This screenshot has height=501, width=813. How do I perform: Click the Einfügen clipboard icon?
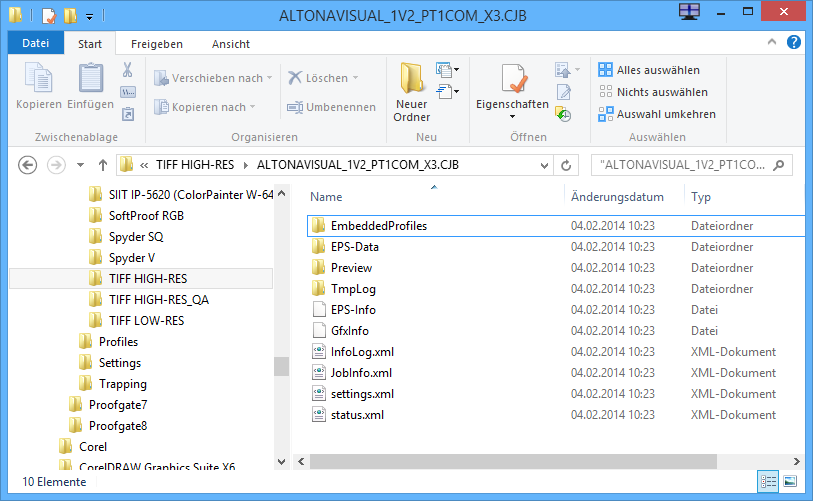tap(90, 80)
